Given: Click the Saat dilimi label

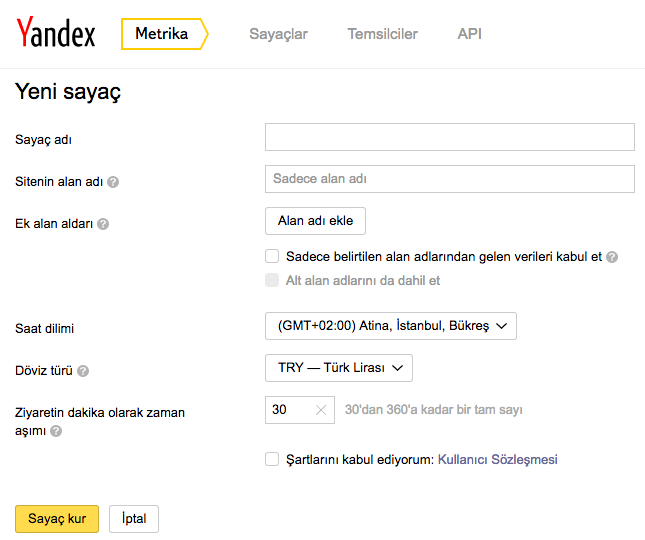Looking at the screenshot, I should 44,329.
